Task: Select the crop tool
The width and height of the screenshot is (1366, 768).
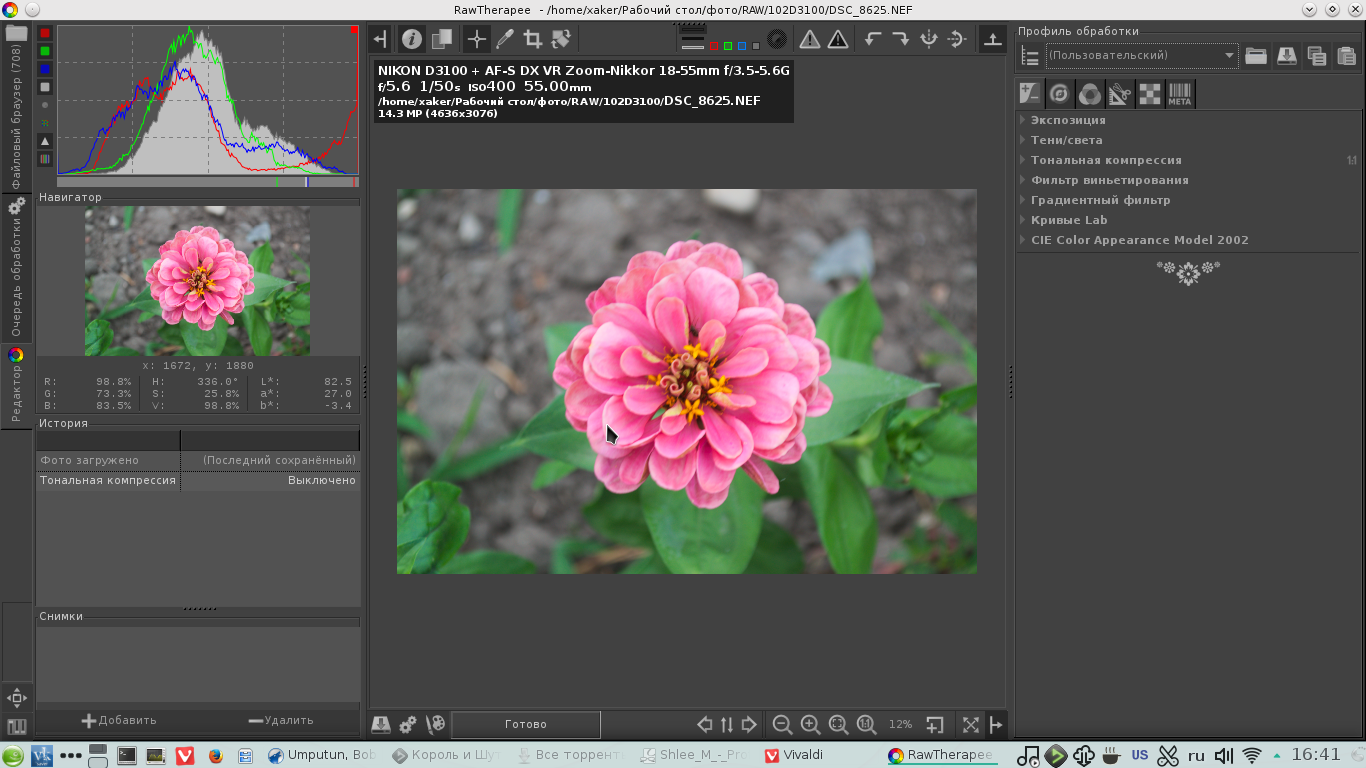Action: [533, 39]
